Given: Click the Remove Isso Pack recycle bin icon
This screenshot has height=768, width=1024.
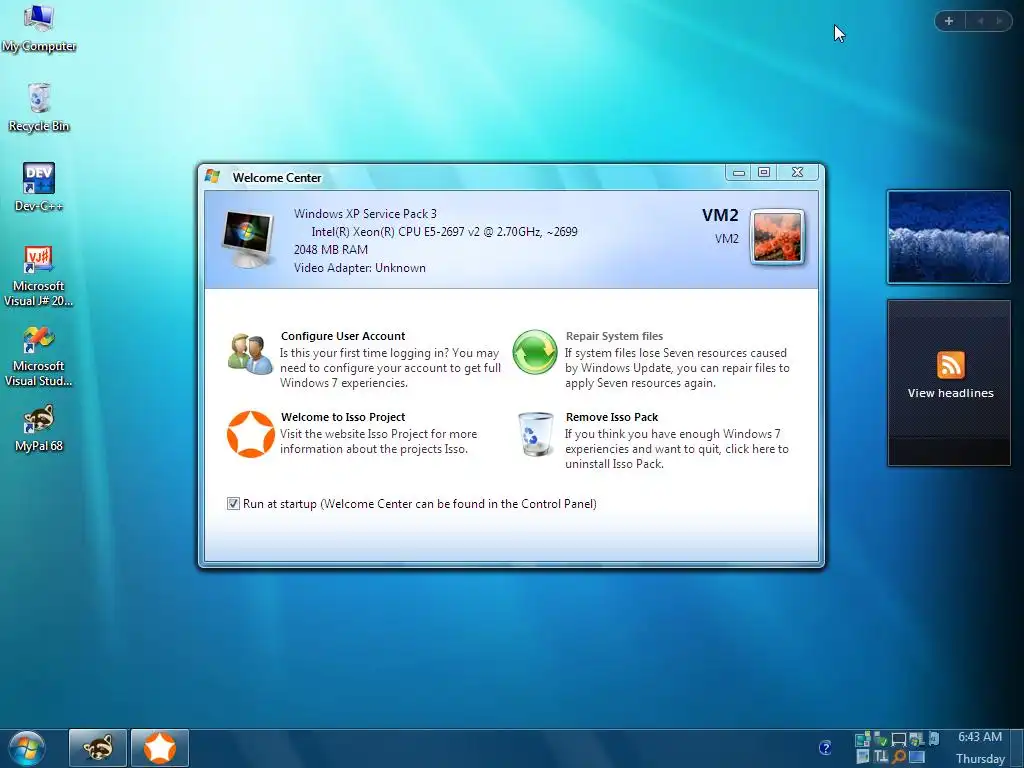Looking at the screenshot, I should (536, 434).
